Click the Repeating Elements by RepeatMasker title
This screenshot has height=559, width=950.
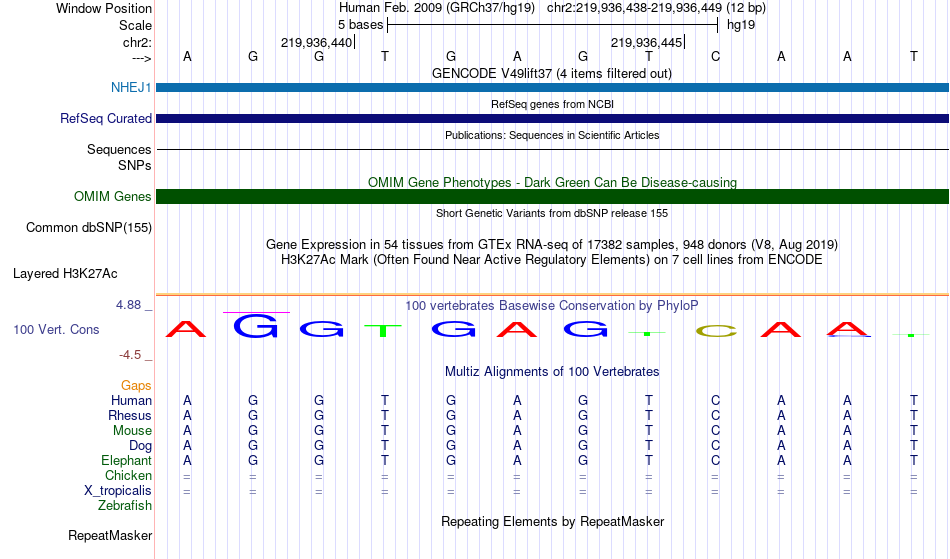(553, 521)
